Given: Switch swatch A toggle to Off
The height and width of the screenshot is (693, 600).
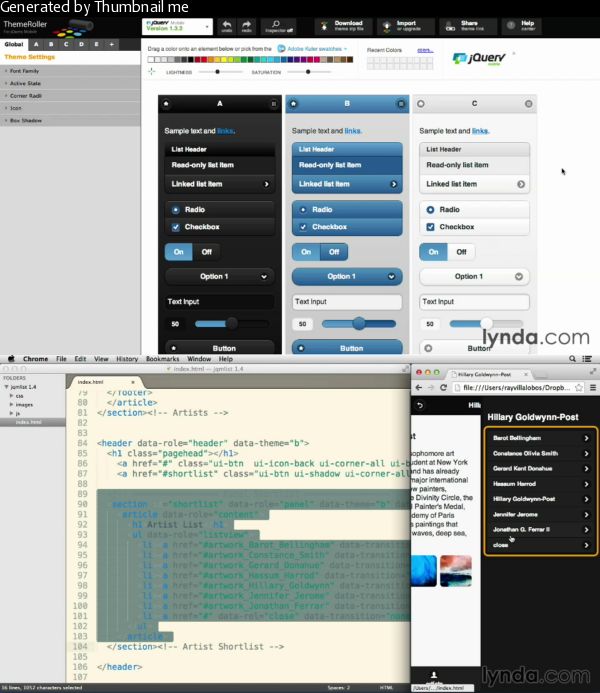Looking at the screenshot, I should point(206,252).
